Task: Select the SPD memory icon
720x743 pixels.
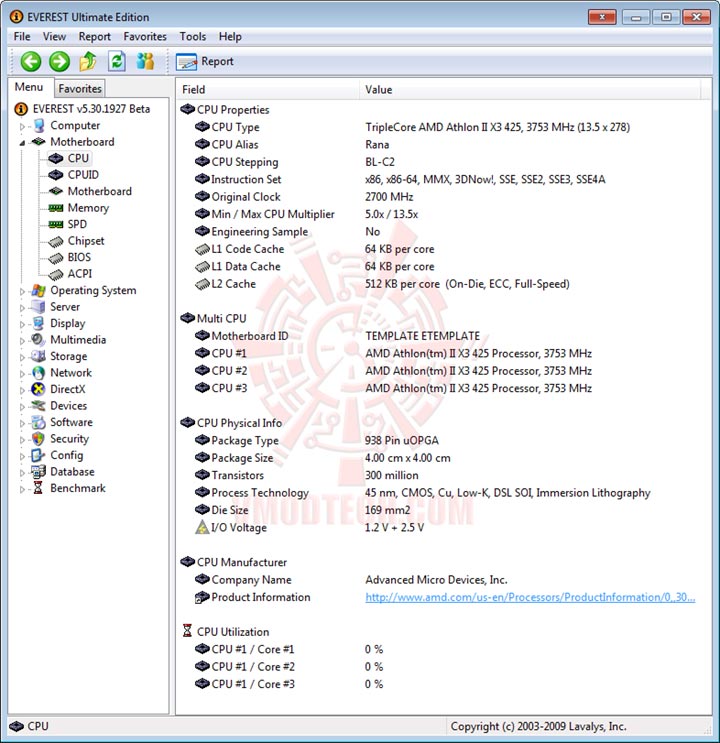Action: [56, 224]
